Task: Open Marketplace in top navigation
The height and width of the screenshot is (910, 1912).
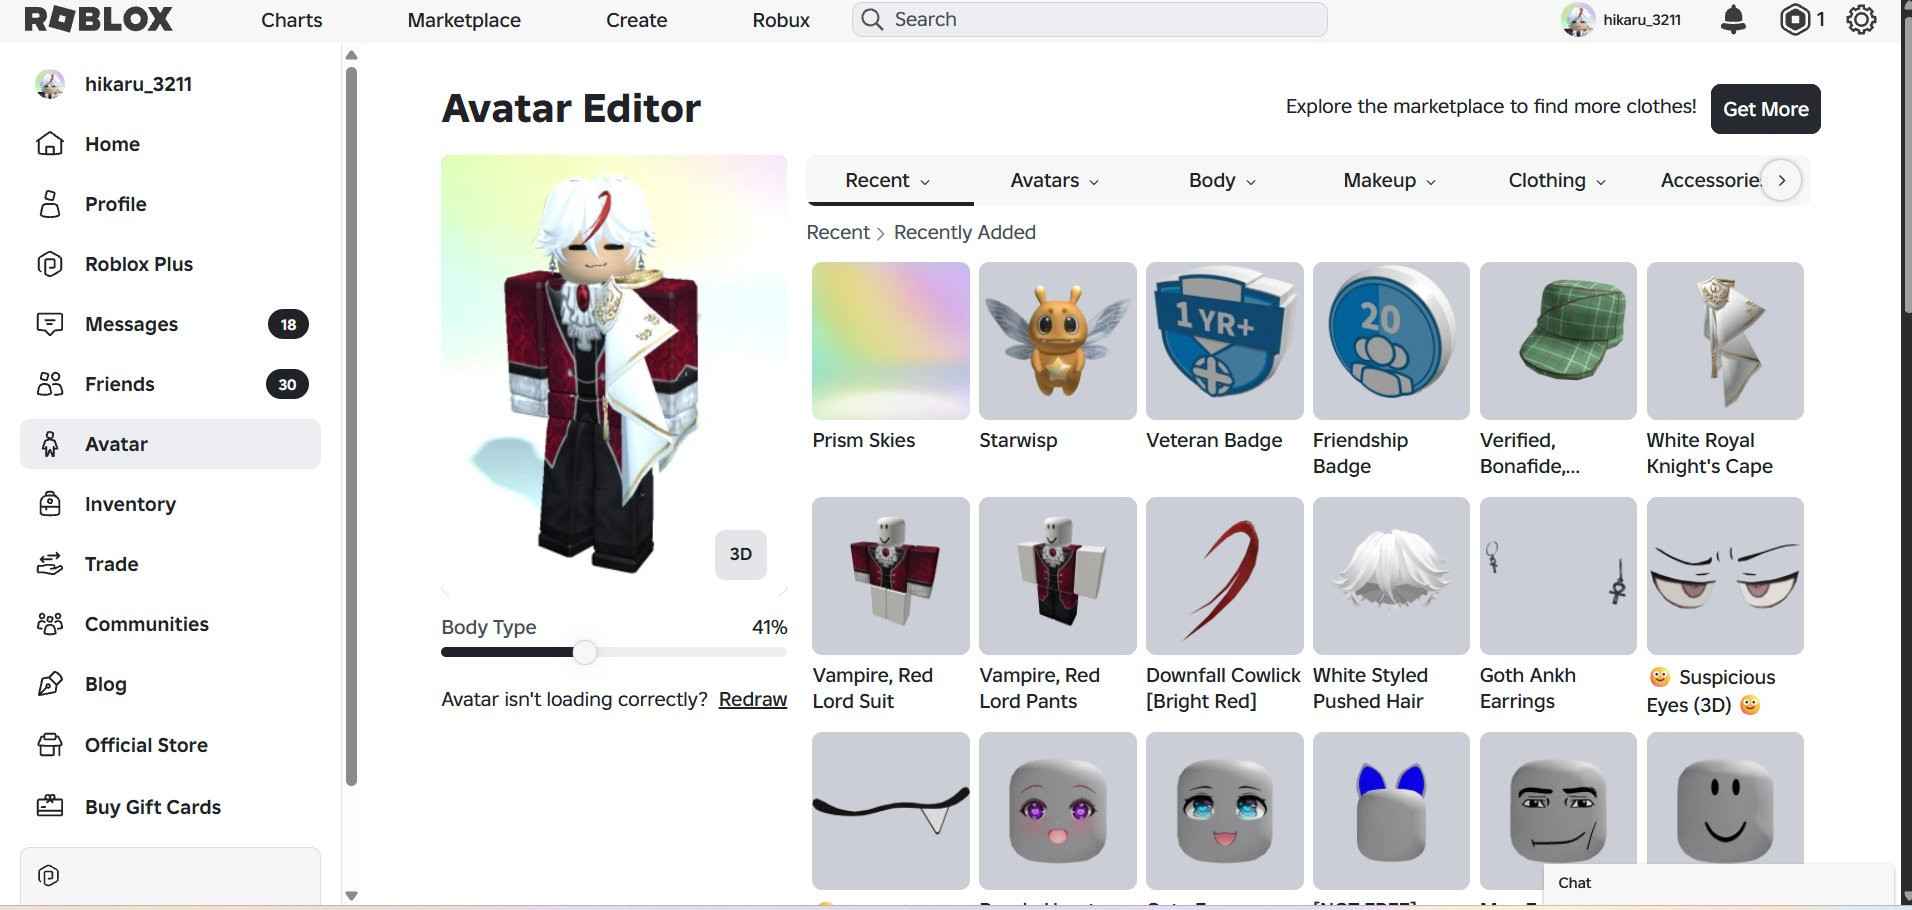Action: click(x=464, y=20)
